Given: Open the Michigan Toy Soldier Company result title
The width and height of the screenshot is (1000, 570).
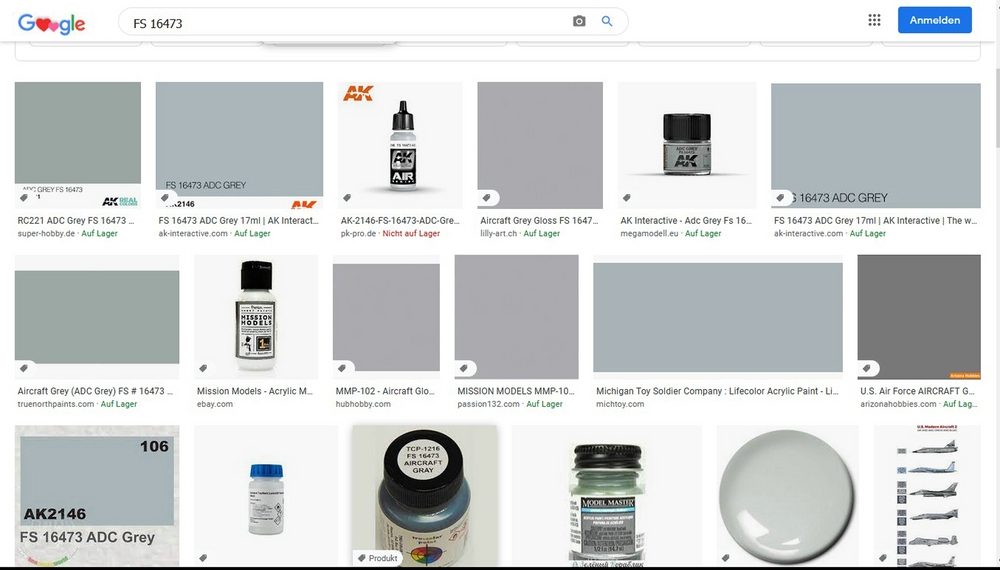Looking at the screenshot, I should [x=717, y=391].
